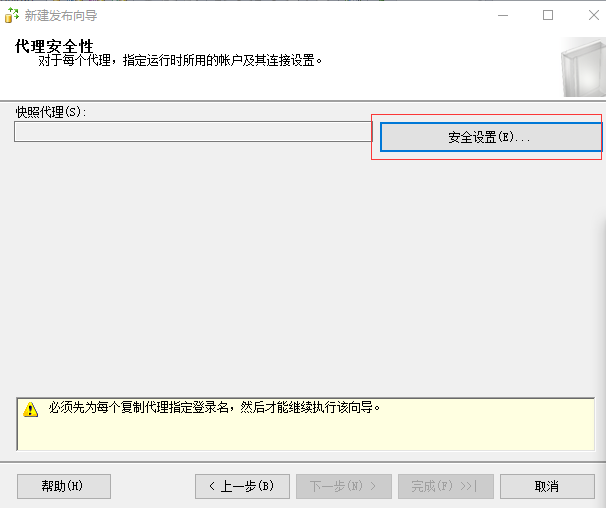
Task: Cancel the wizard with 取消
Action: click(x=547, y=486)
